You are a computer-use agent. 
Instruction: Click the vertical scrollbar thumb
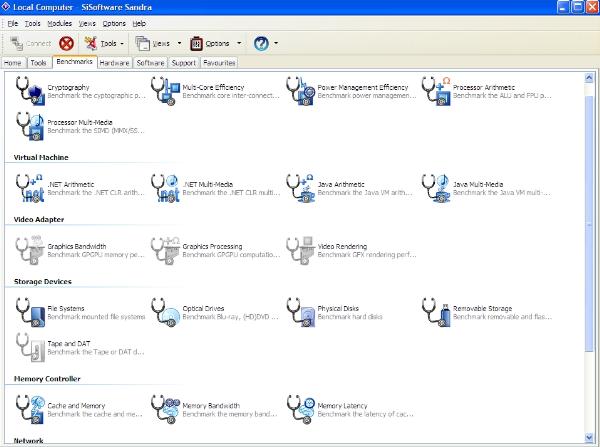589,224
